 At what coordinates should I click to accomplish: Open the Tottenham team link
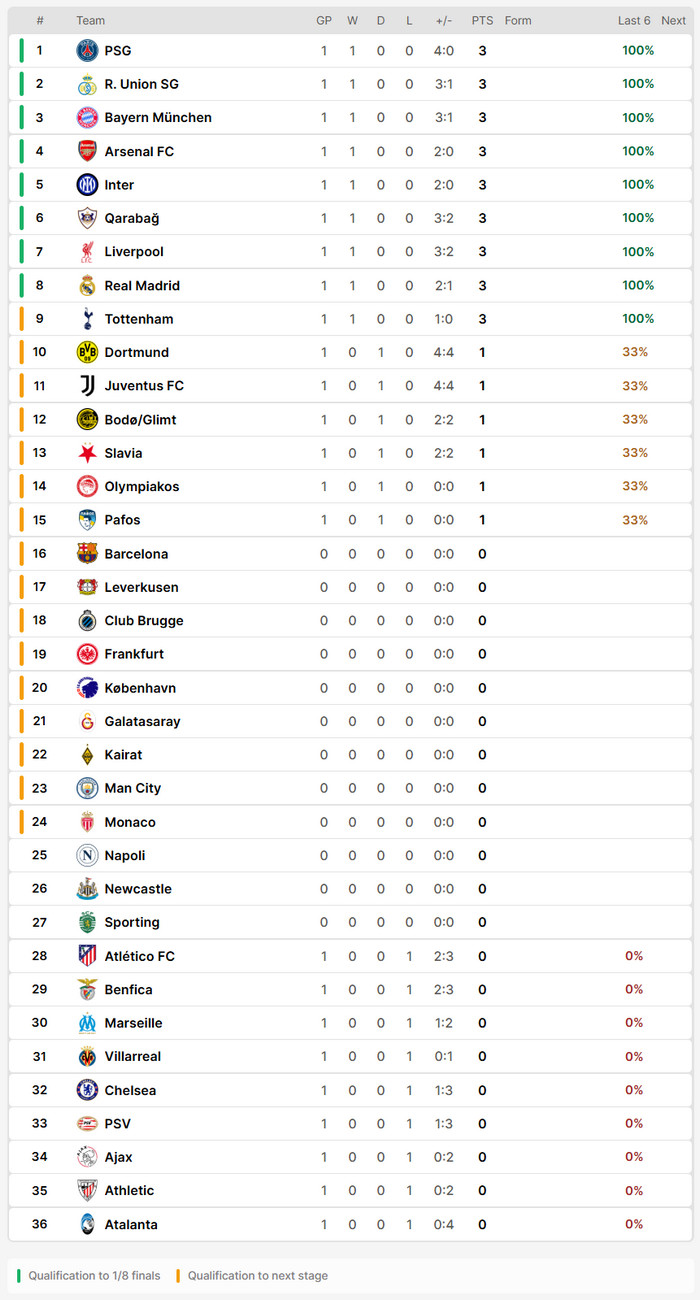[139, 319]
